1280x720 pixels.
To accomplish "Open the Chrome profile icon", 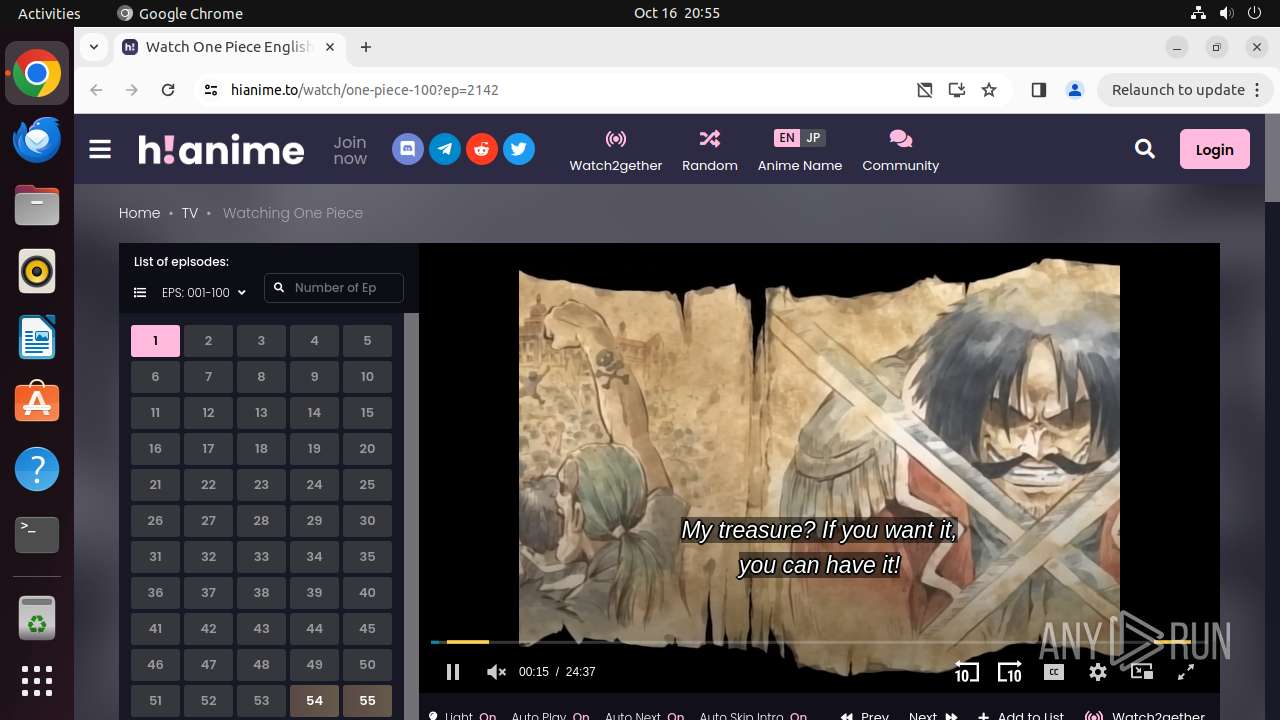I will click(x=1075, y=90).
